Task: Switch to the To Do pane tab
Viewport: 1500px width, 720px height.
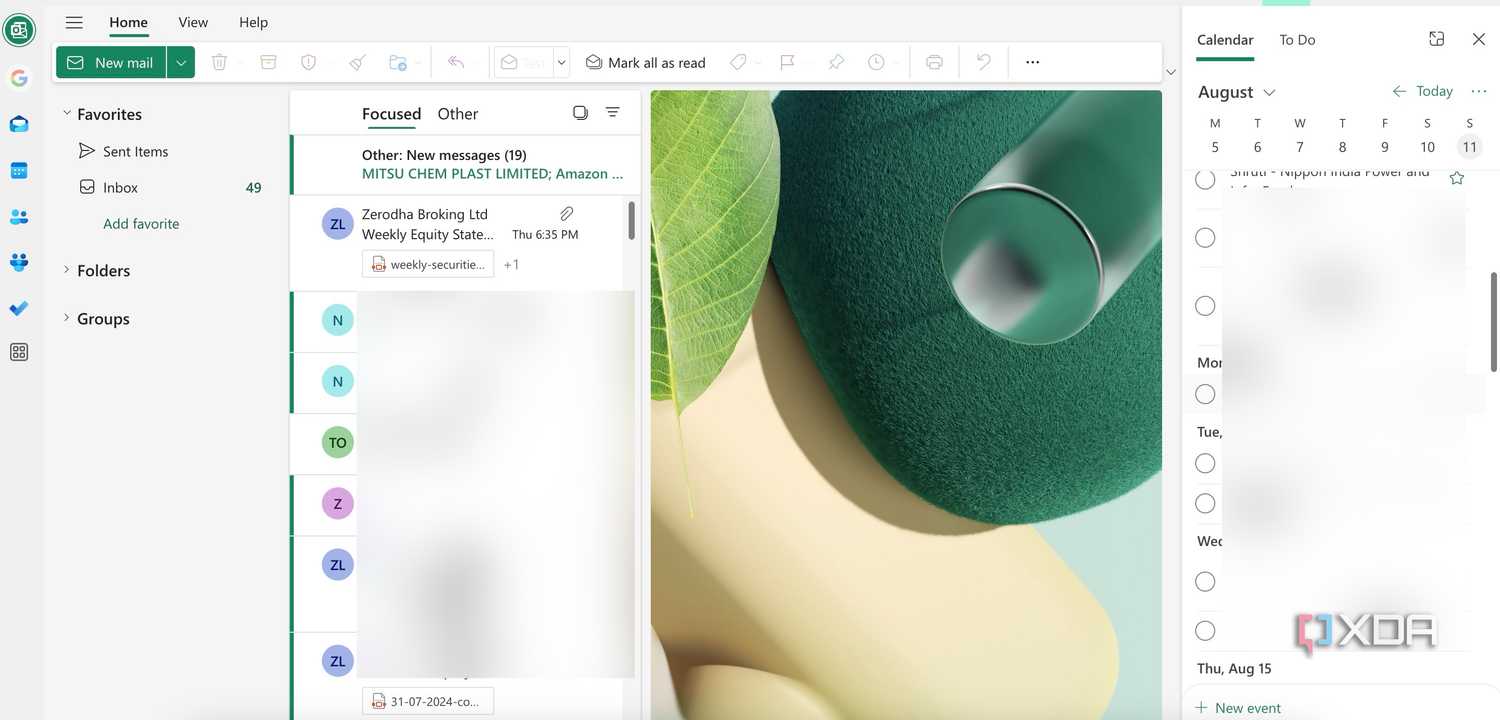Action: 1297,40
